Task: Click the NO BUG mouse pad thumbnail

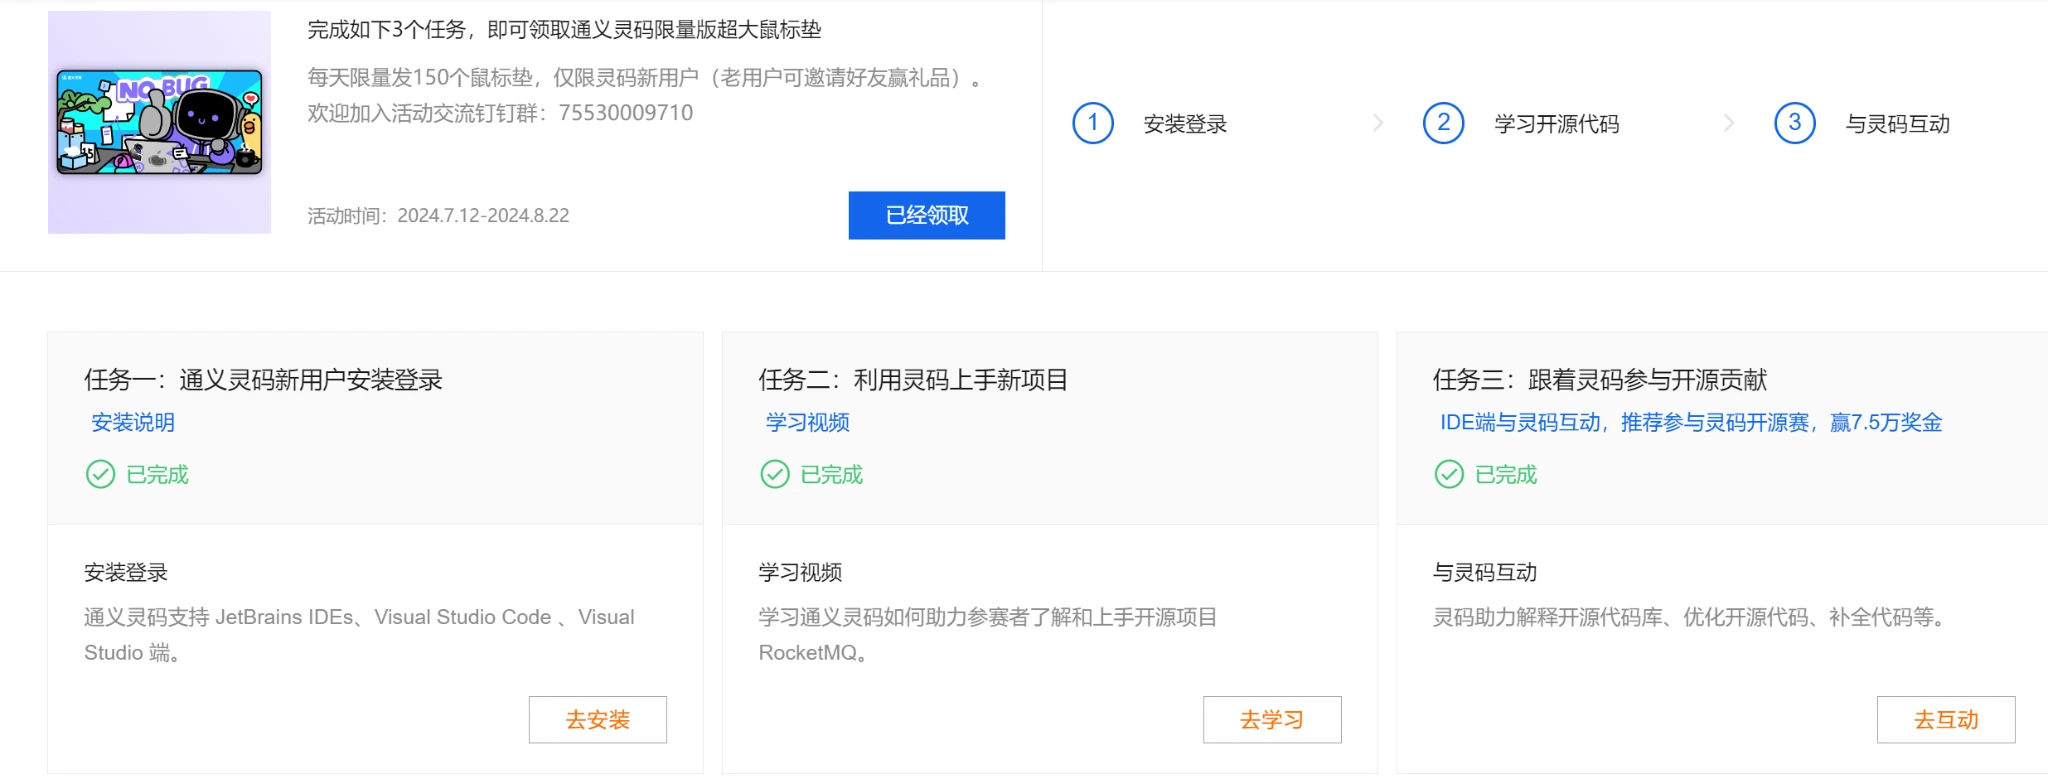Action: [160, 122]
